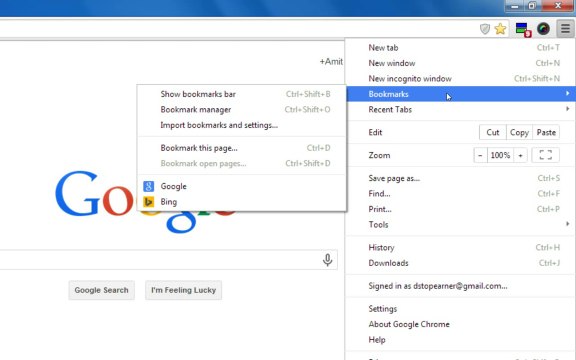The width and height of the screenshot is (576, 360).
Task: Open Bookmark manager from submenu
Action: click(x=241, y=109)
